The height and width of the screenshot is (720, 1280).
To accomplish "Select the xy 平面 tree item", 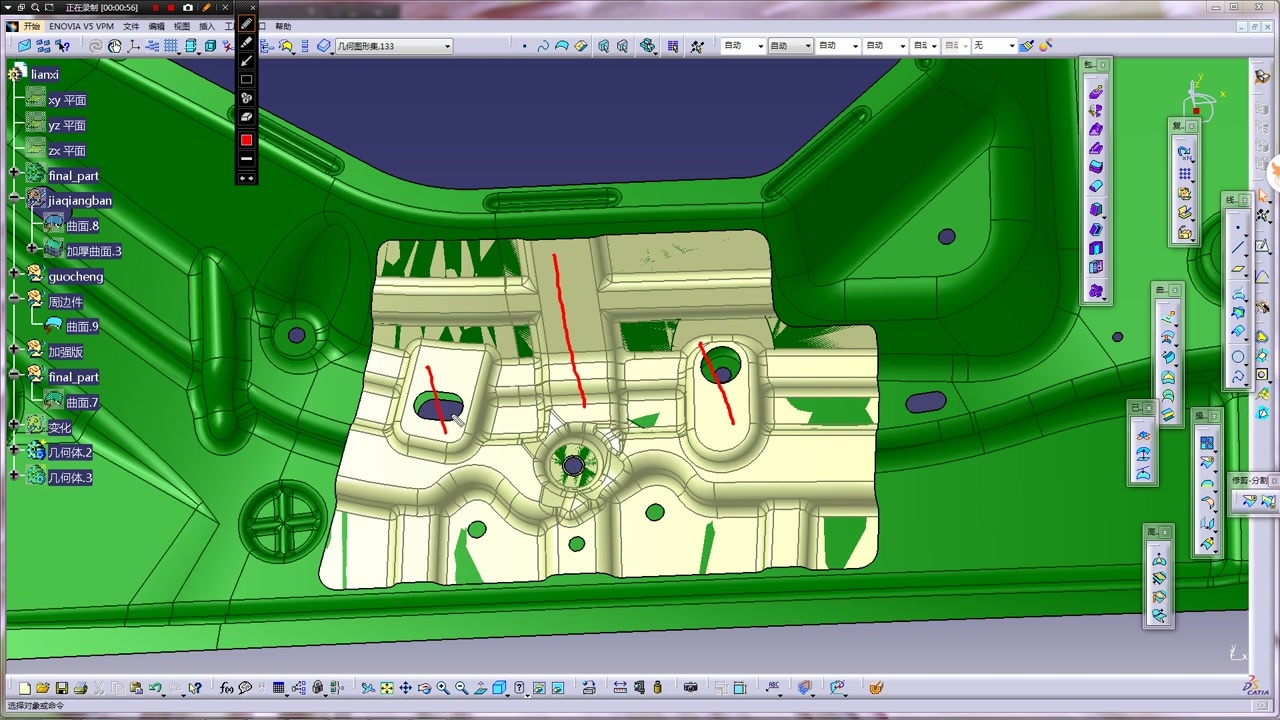I will click(67, 100).
